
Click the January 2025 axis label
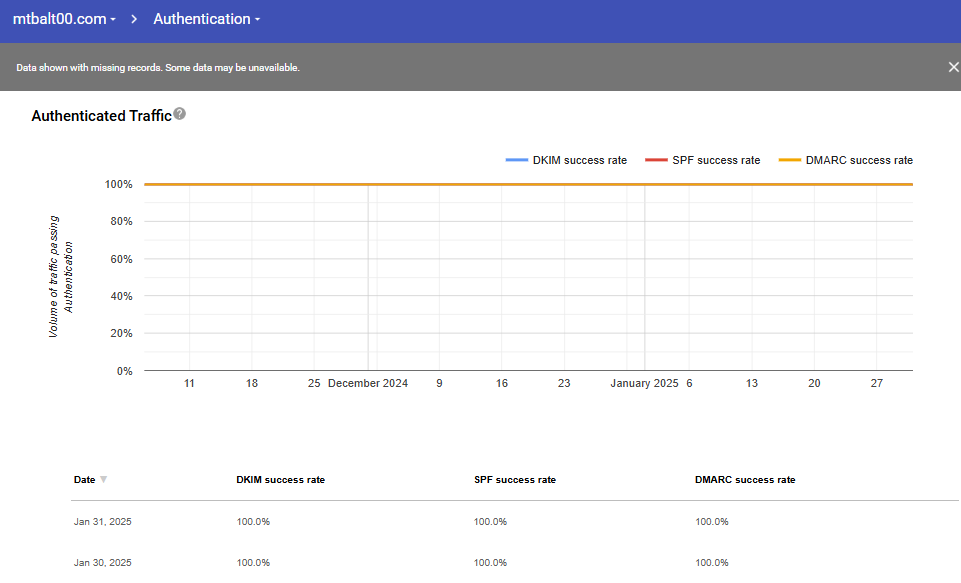tap(644, 383)
